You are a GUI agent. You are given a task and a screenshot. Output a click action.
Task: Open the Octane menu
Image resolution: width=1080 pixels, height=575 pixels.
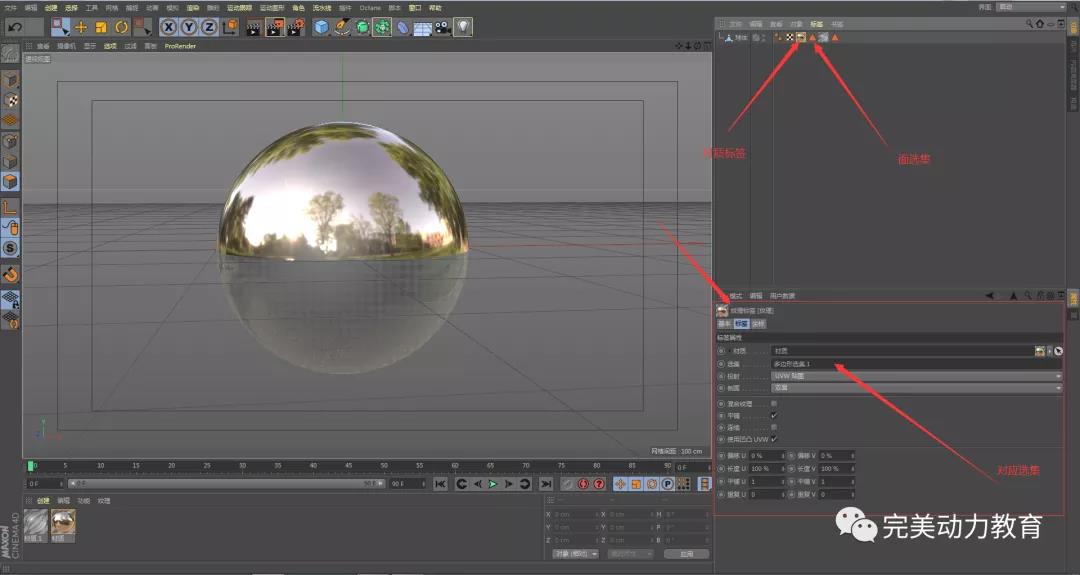370,7
